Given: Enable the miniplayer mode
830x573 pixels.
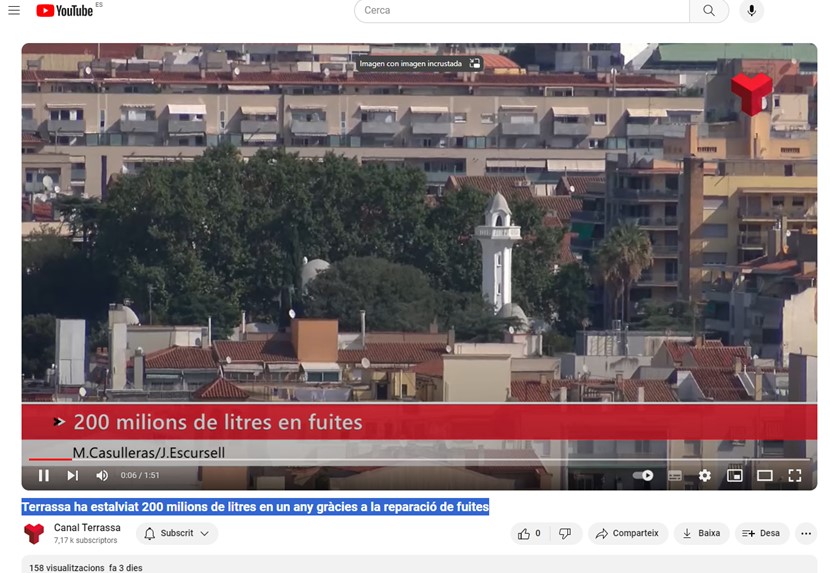Looking at the screenshot, I should coord(735,476).
